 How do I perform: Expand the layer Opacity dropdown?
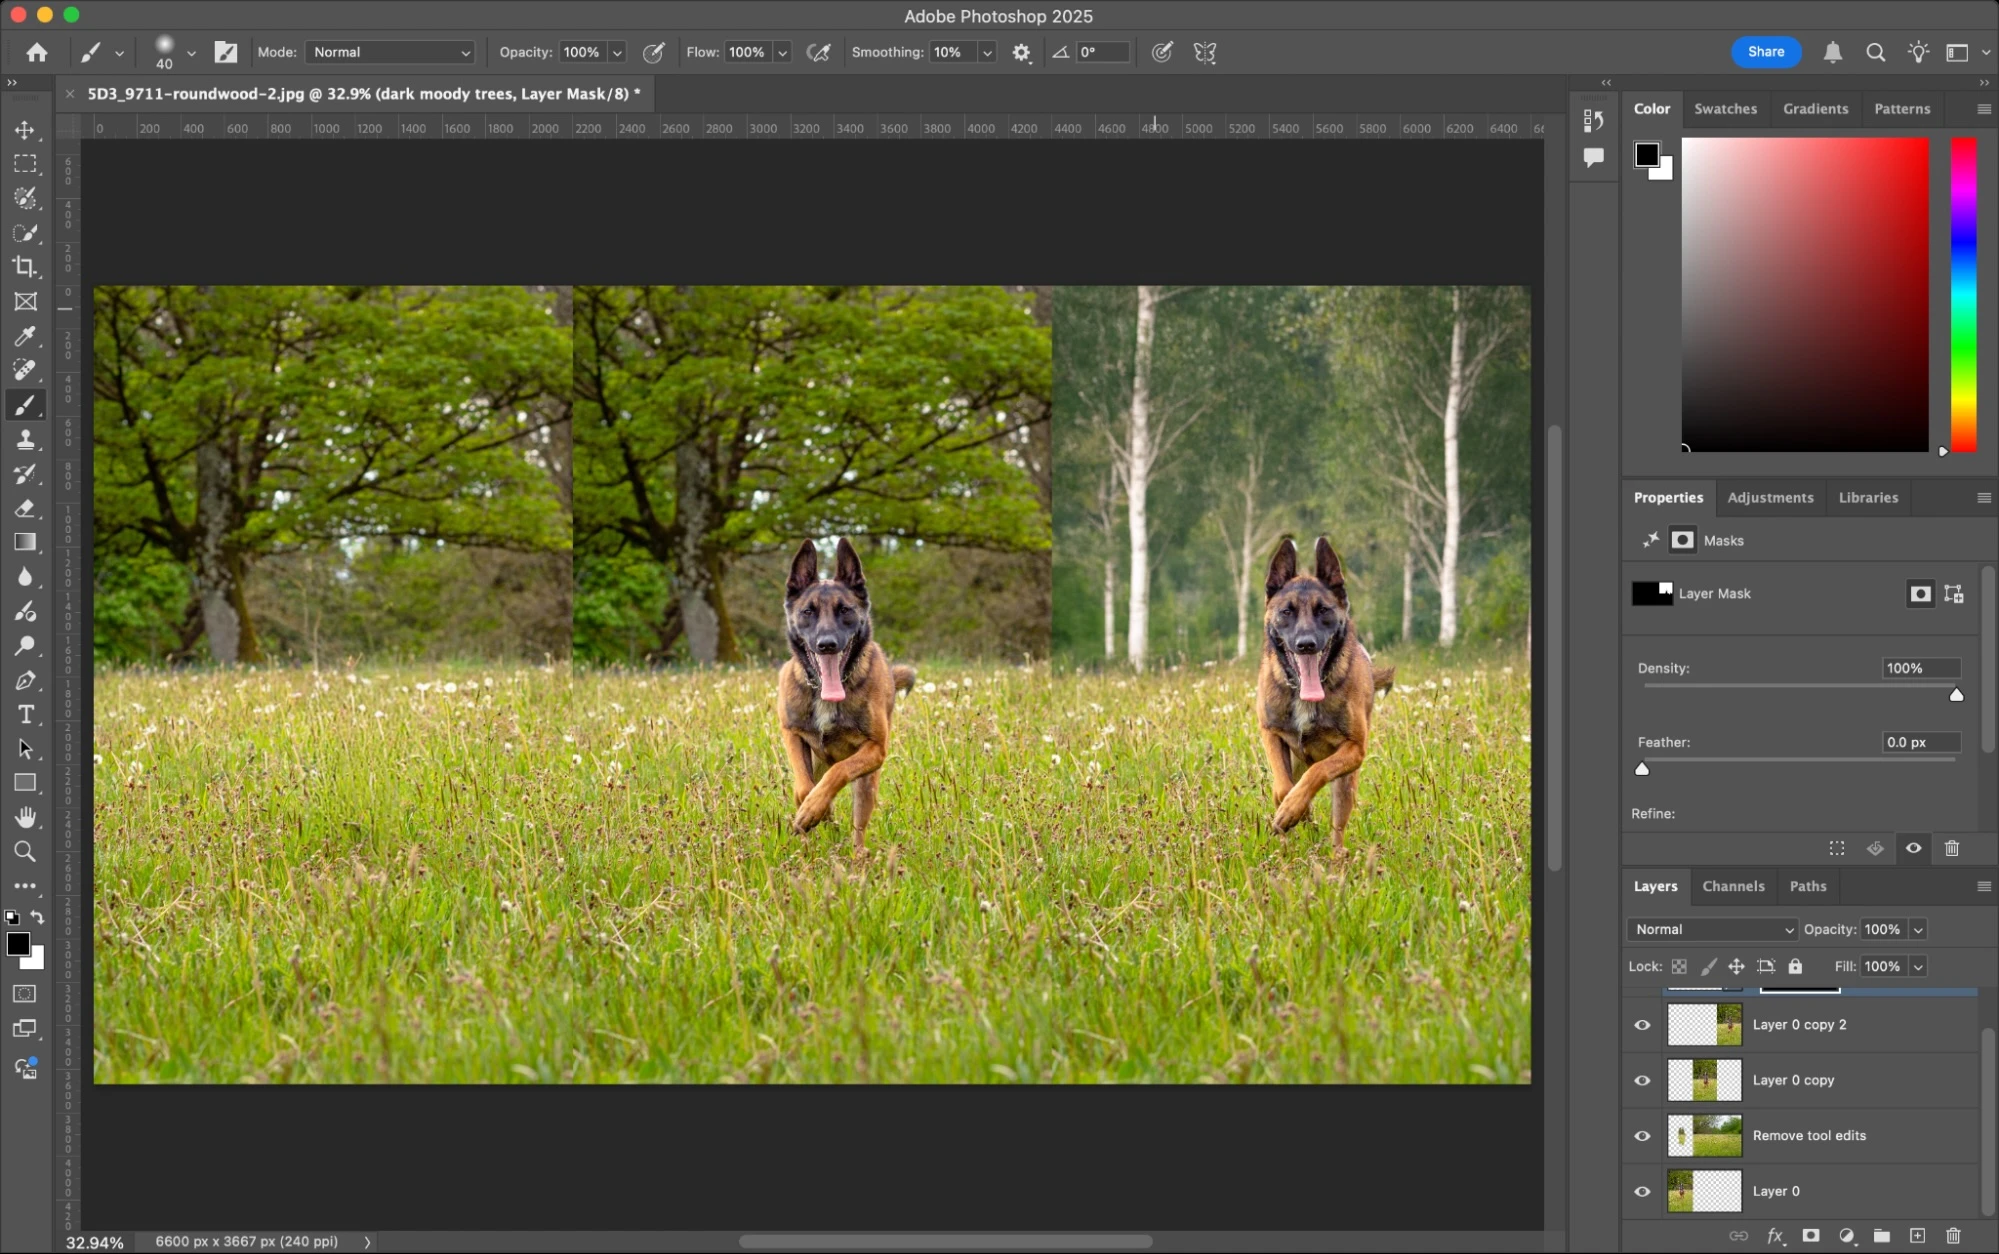click(x=1917, y=929)
